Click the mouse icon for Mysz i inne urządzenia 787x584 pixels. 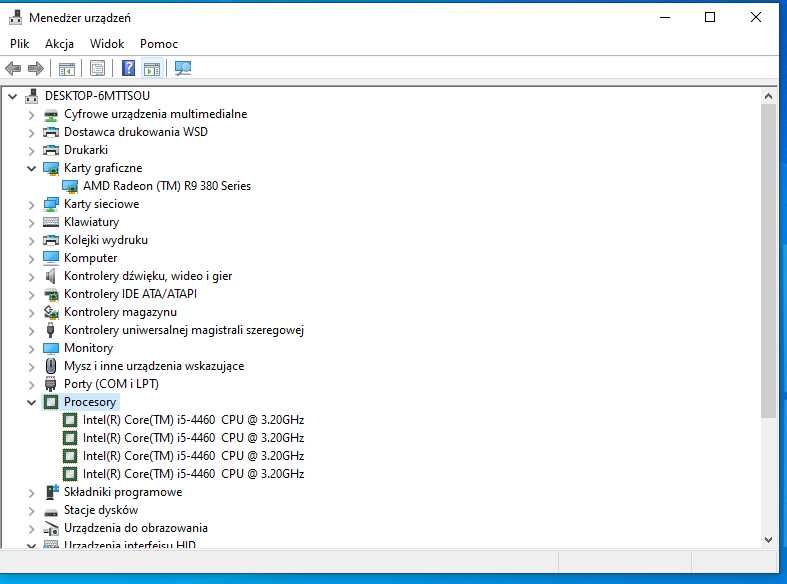point(51,366)
